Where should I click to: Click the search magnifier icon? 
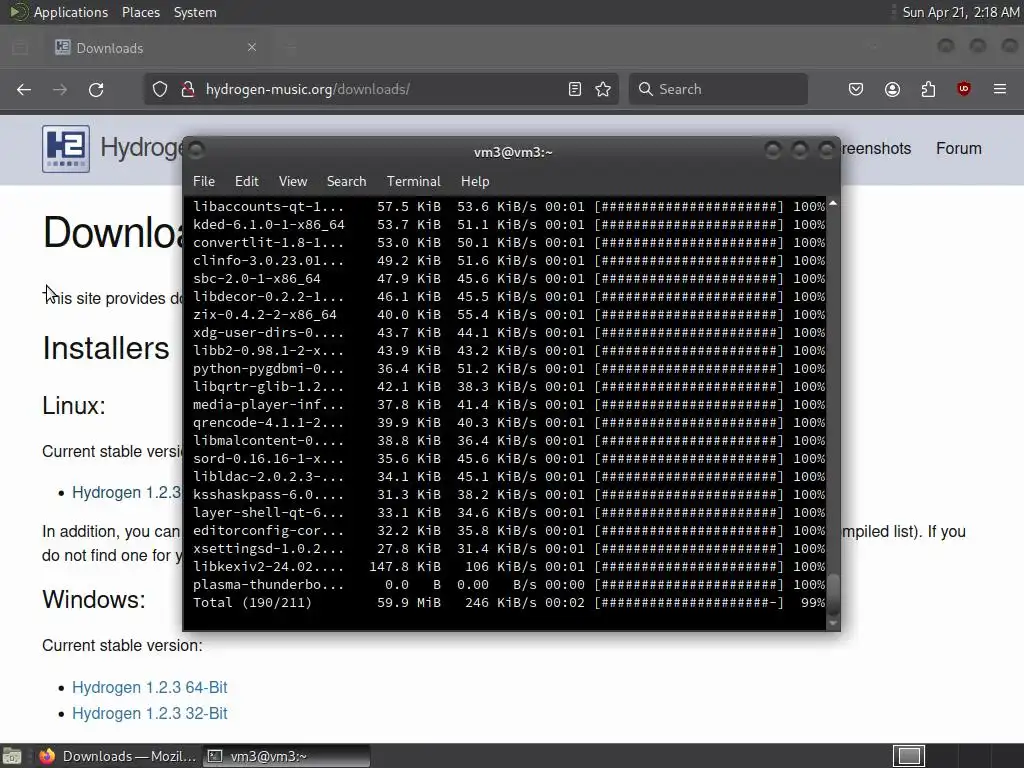coord(646,89)
